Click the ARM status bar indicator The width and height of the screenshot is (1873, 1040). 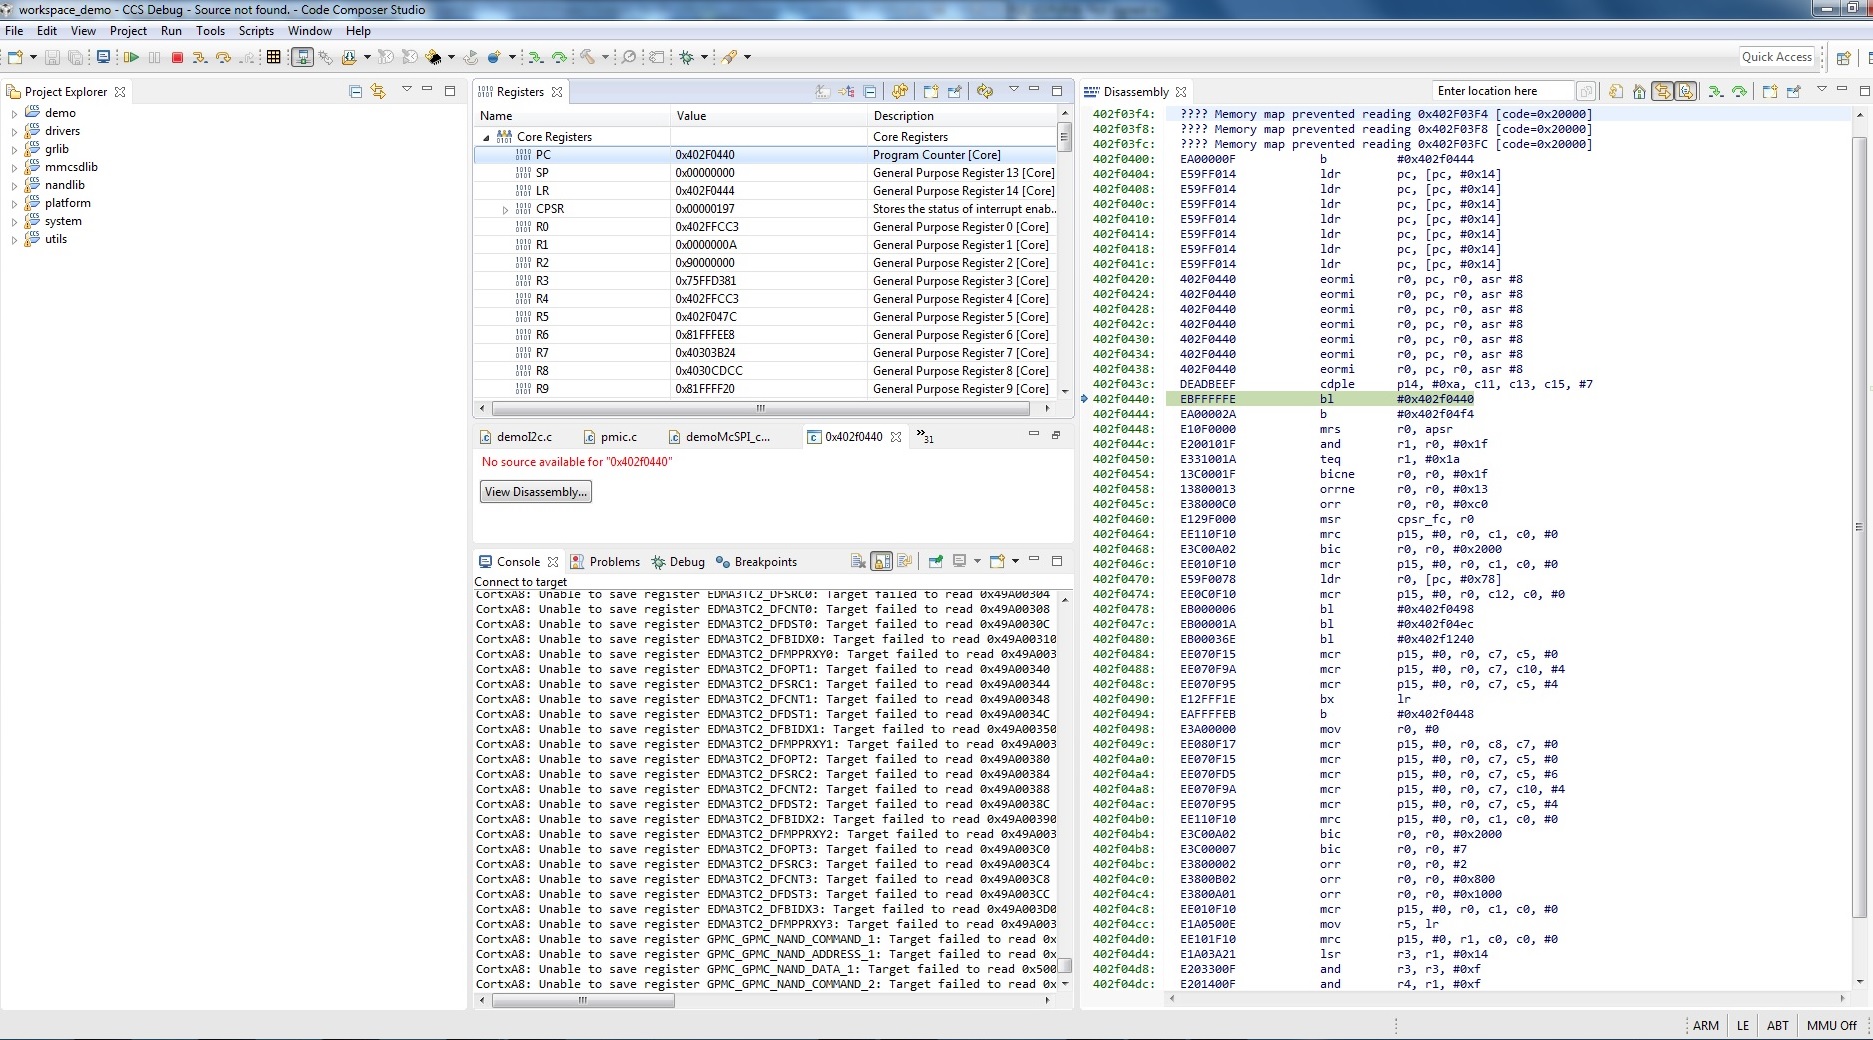coord(1705,1025)
